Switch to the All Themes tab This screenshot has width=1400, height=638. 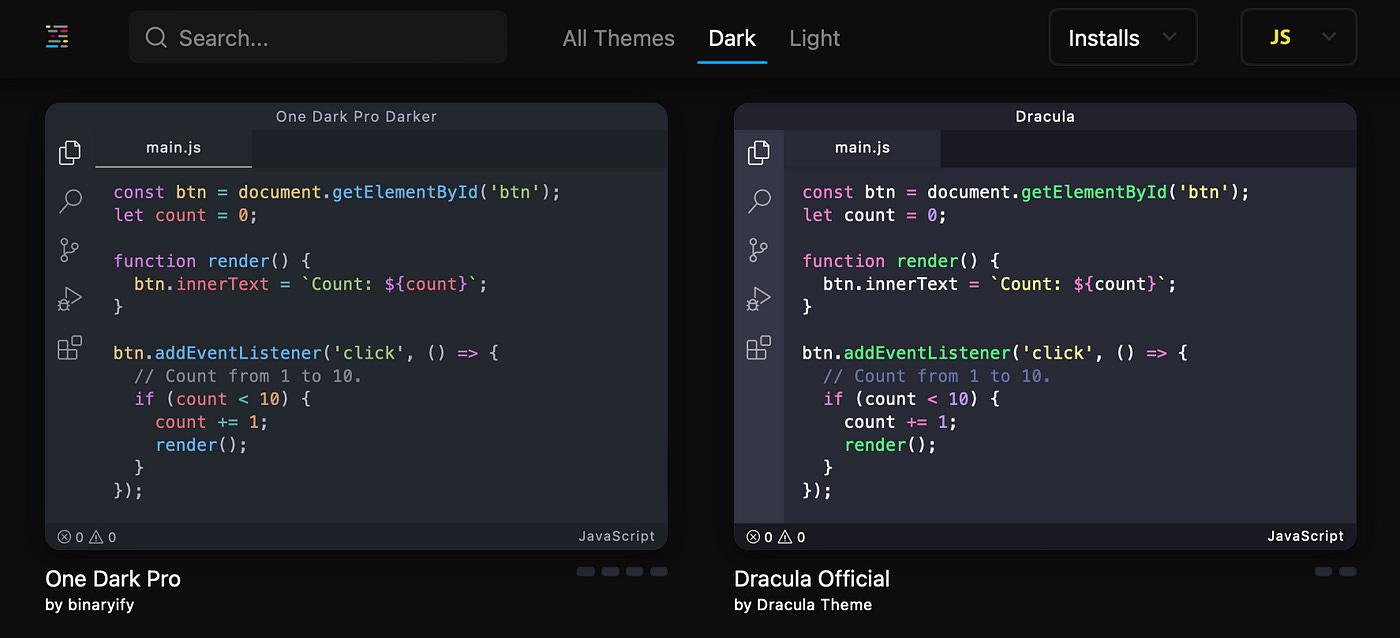[x=618, y=38]
